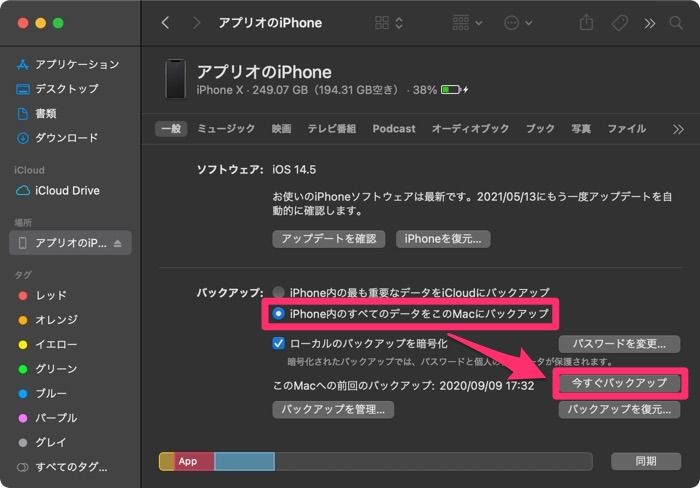Image resolution: width=700 pixels, height=488 pixels.
Task: Click the iPhone device image
Action: point(175,79)
